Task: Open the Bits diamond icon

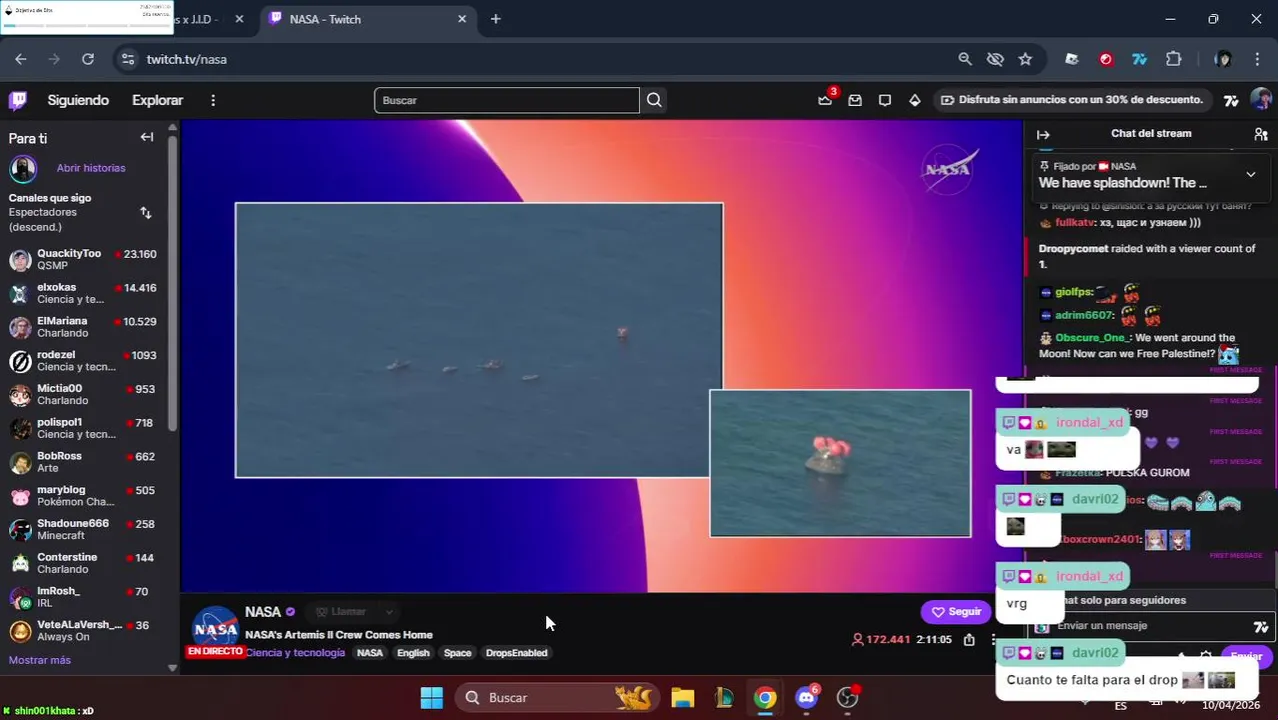Action: [x=914, y=100]
